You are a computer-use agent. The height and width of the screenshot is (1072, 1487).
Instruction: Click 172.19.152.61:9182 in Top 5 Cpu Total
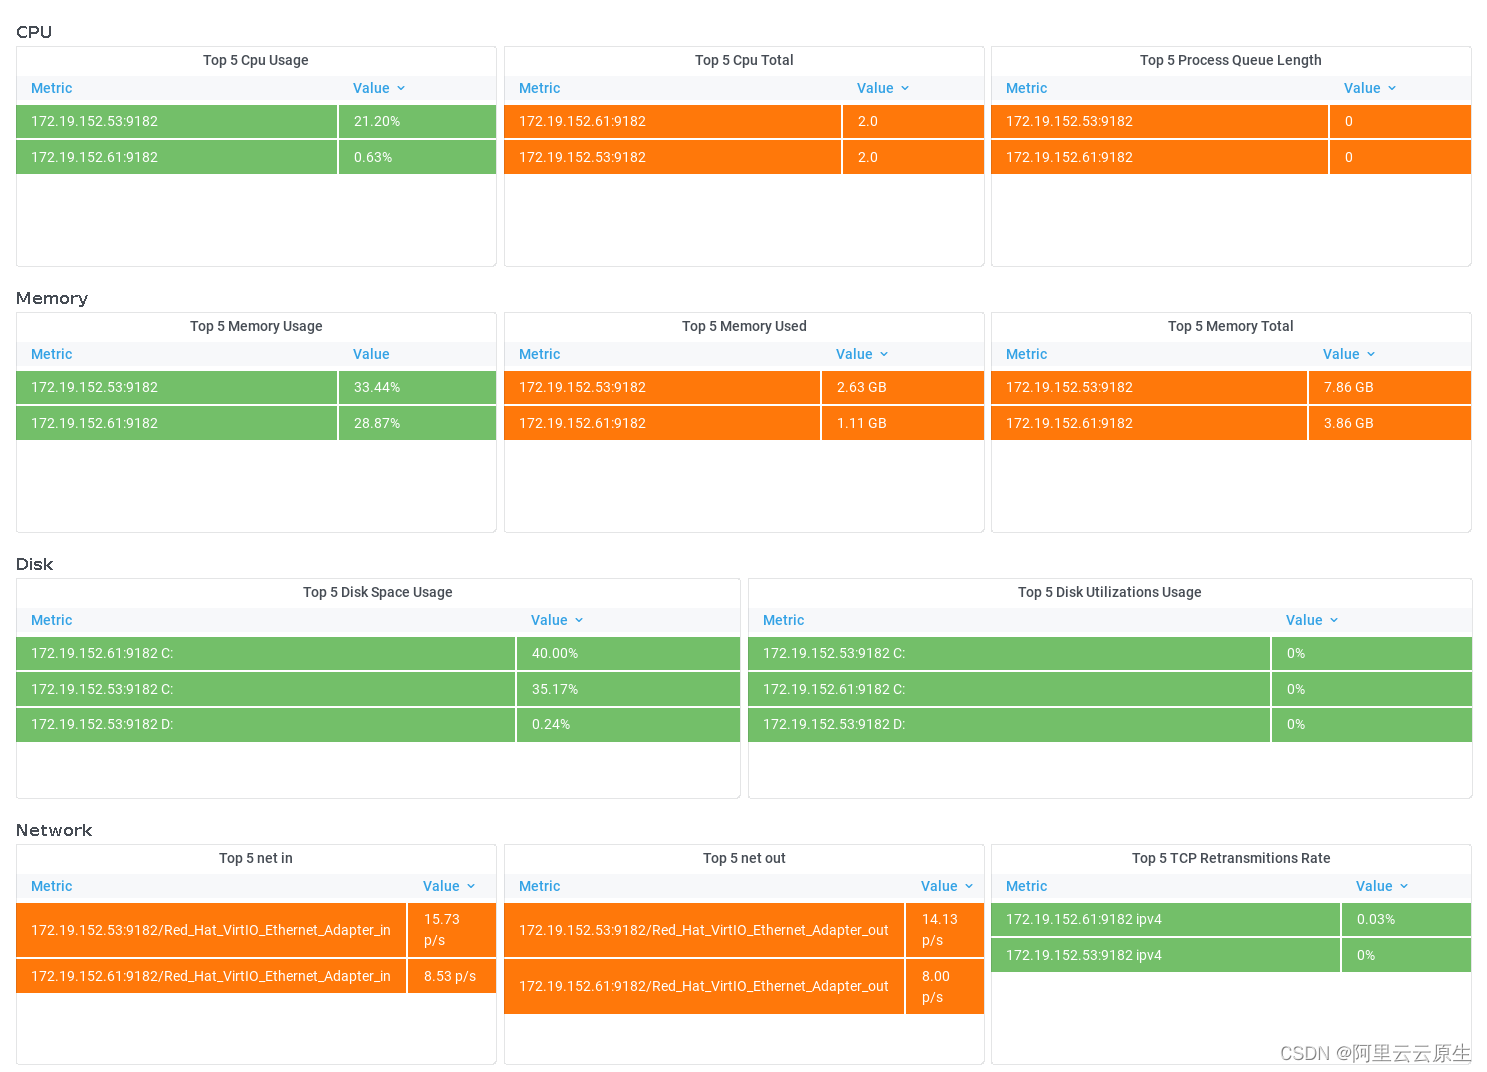point(672,121)
